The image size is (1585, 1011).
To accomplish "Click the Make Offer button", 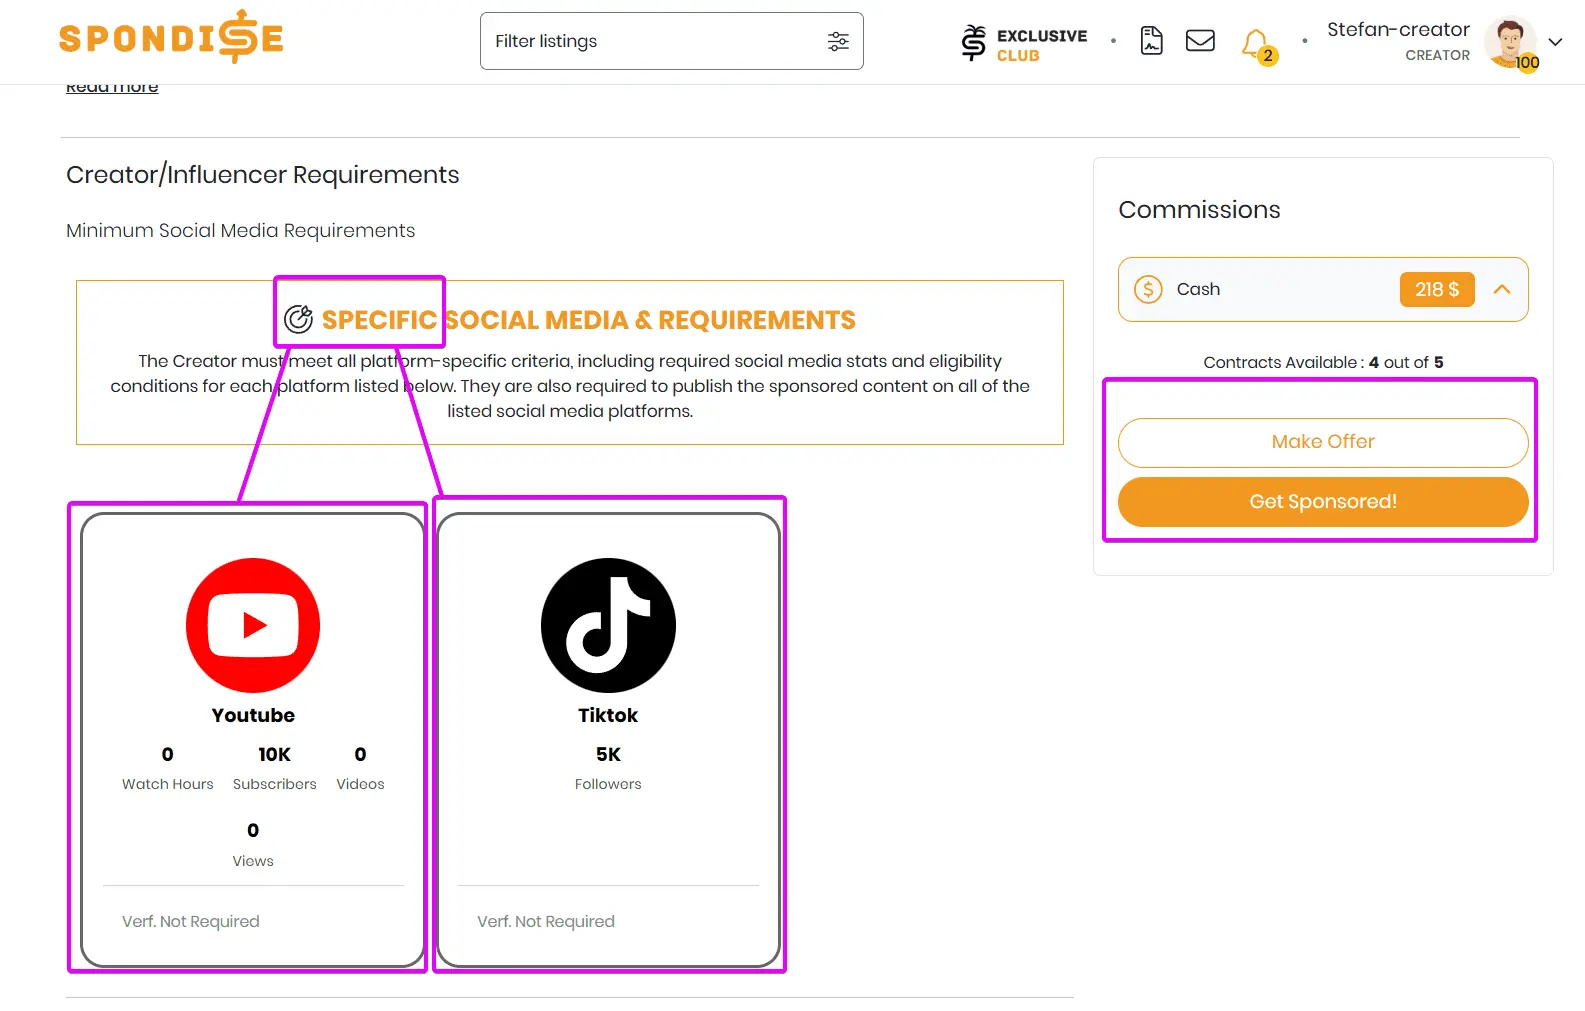I will (x=1323, y=442).
